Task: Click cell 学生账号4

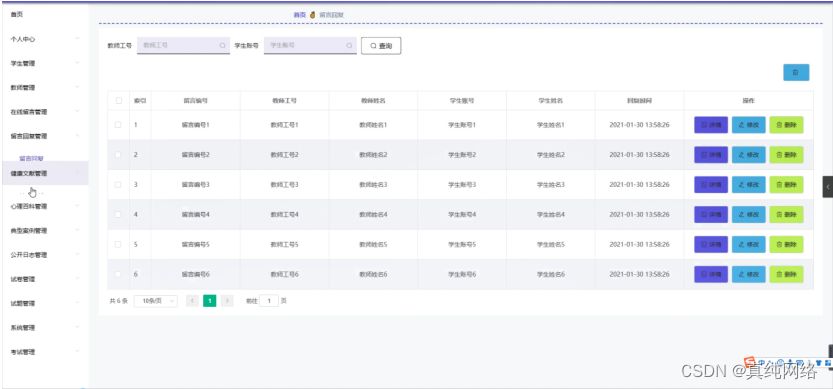Action: 462,215
